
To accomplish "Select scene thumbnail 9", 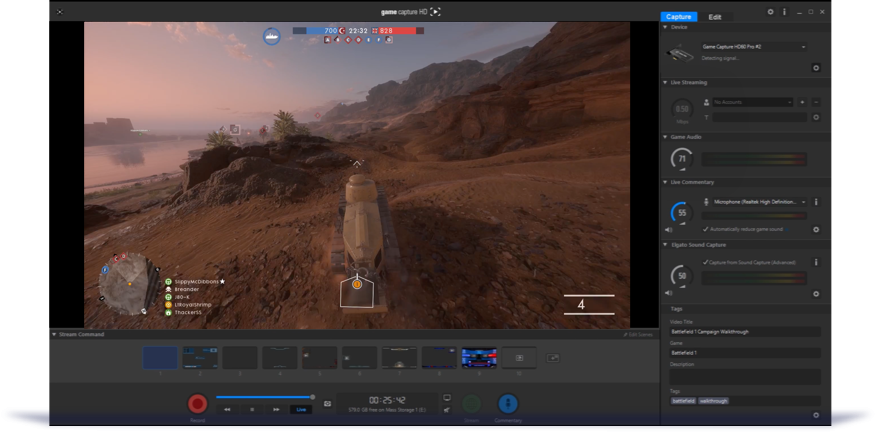I will (x=479, y=358).
